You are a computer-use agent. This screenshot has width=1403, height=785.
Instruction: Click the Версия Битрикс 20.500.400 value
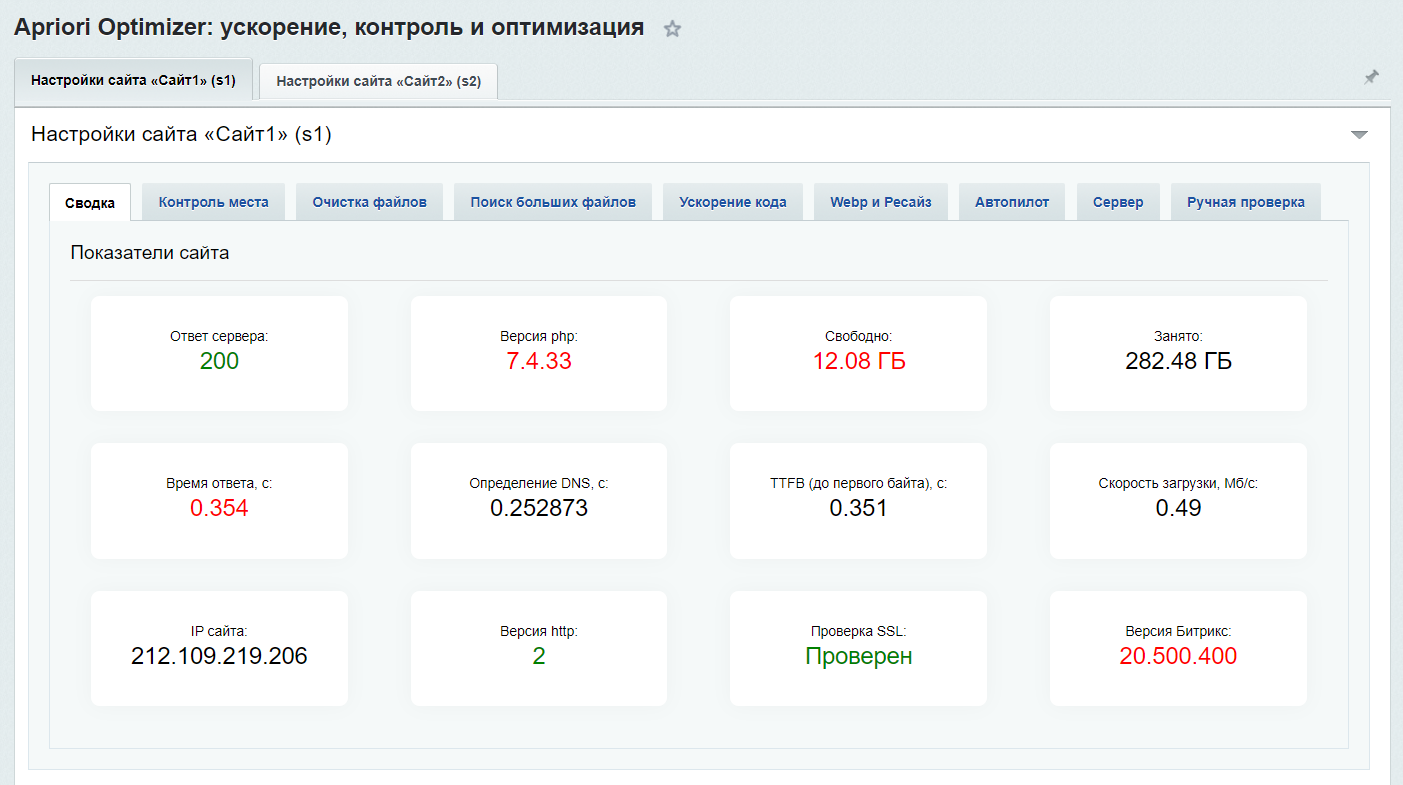pos(1178,657)
